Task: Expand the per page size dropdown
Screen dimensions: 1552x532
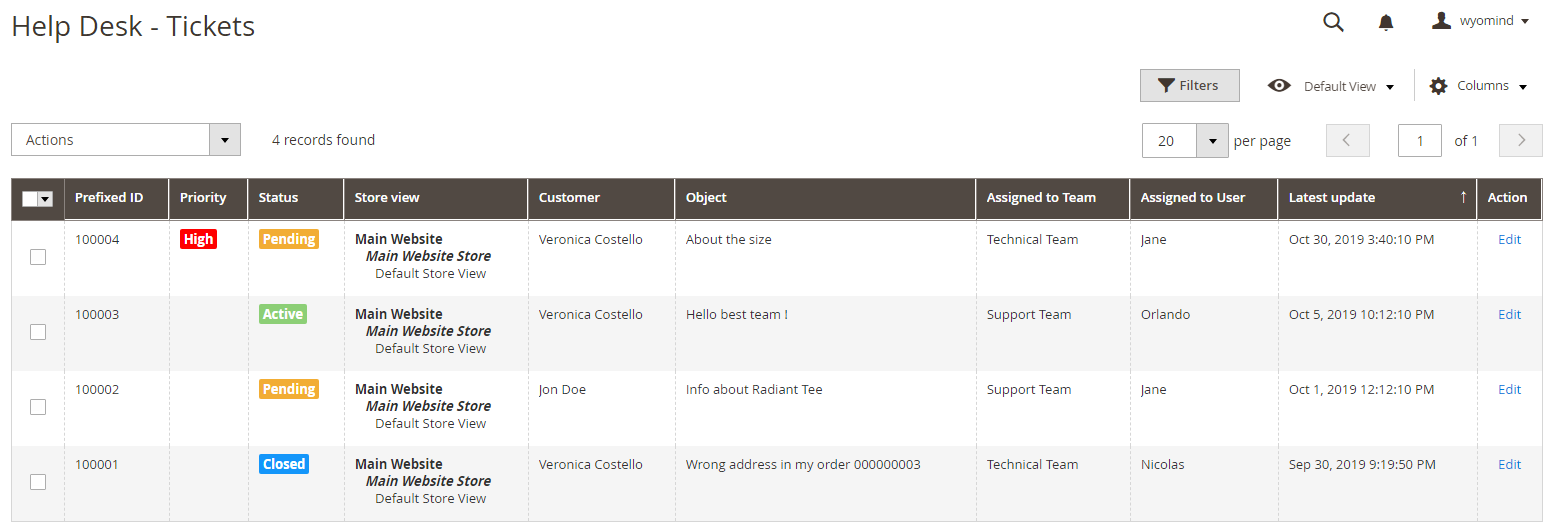Action: pos(1212,141)
